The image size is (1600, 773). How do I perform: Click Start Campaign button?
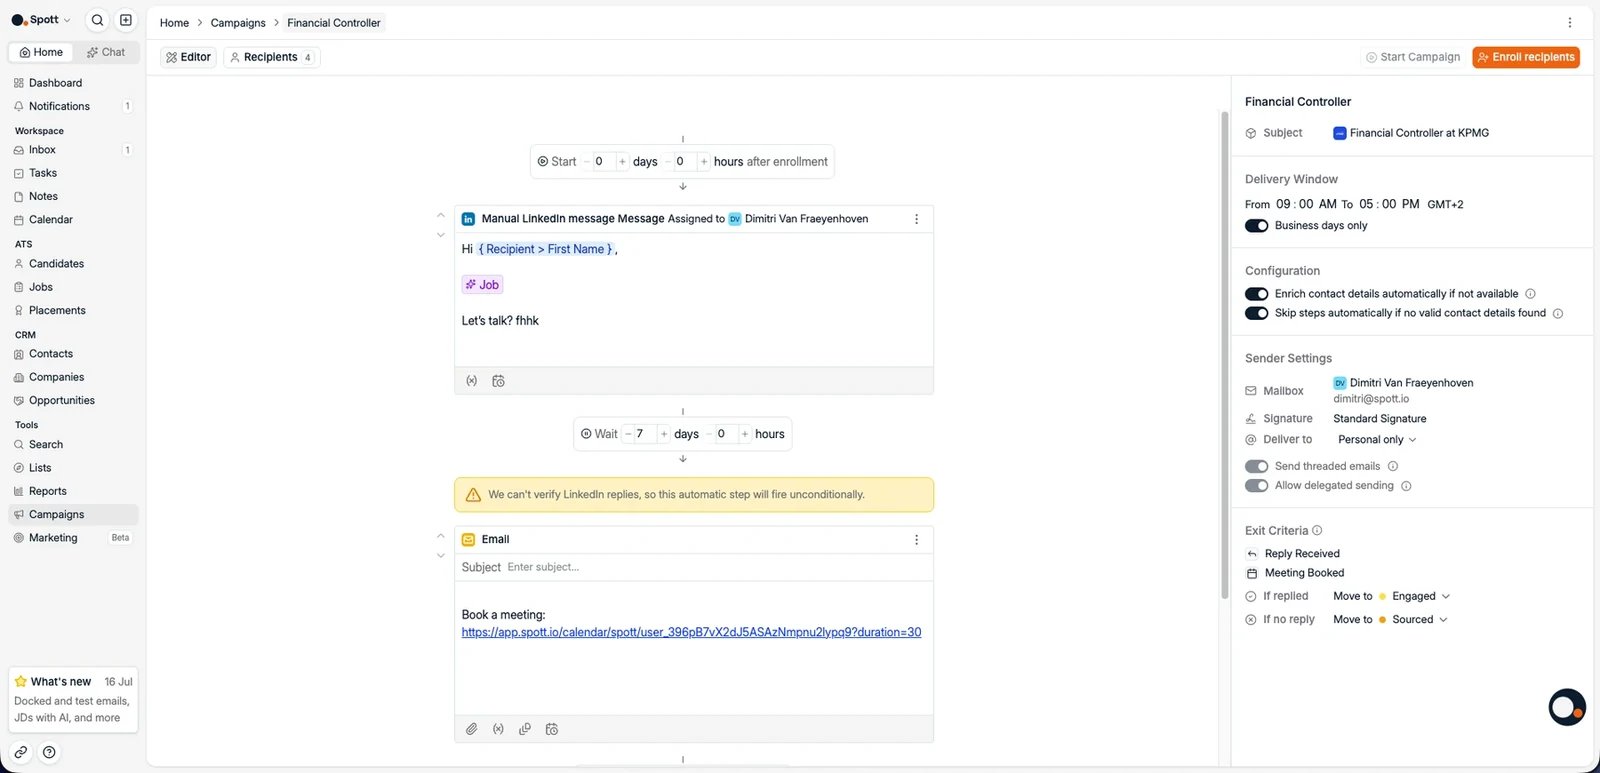(x=1412, y=57)
